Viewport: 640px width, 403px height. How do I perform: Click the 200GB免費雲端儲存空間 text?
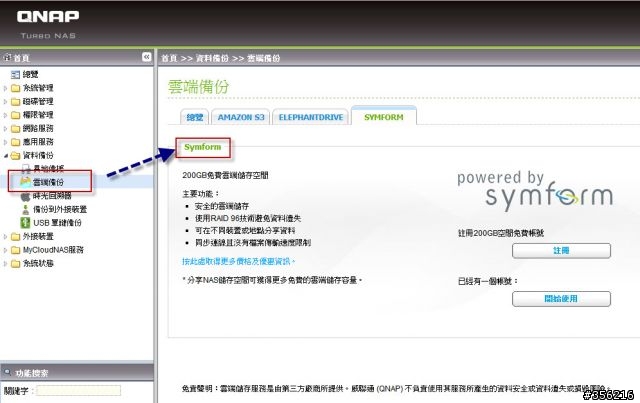coord(225,175)
